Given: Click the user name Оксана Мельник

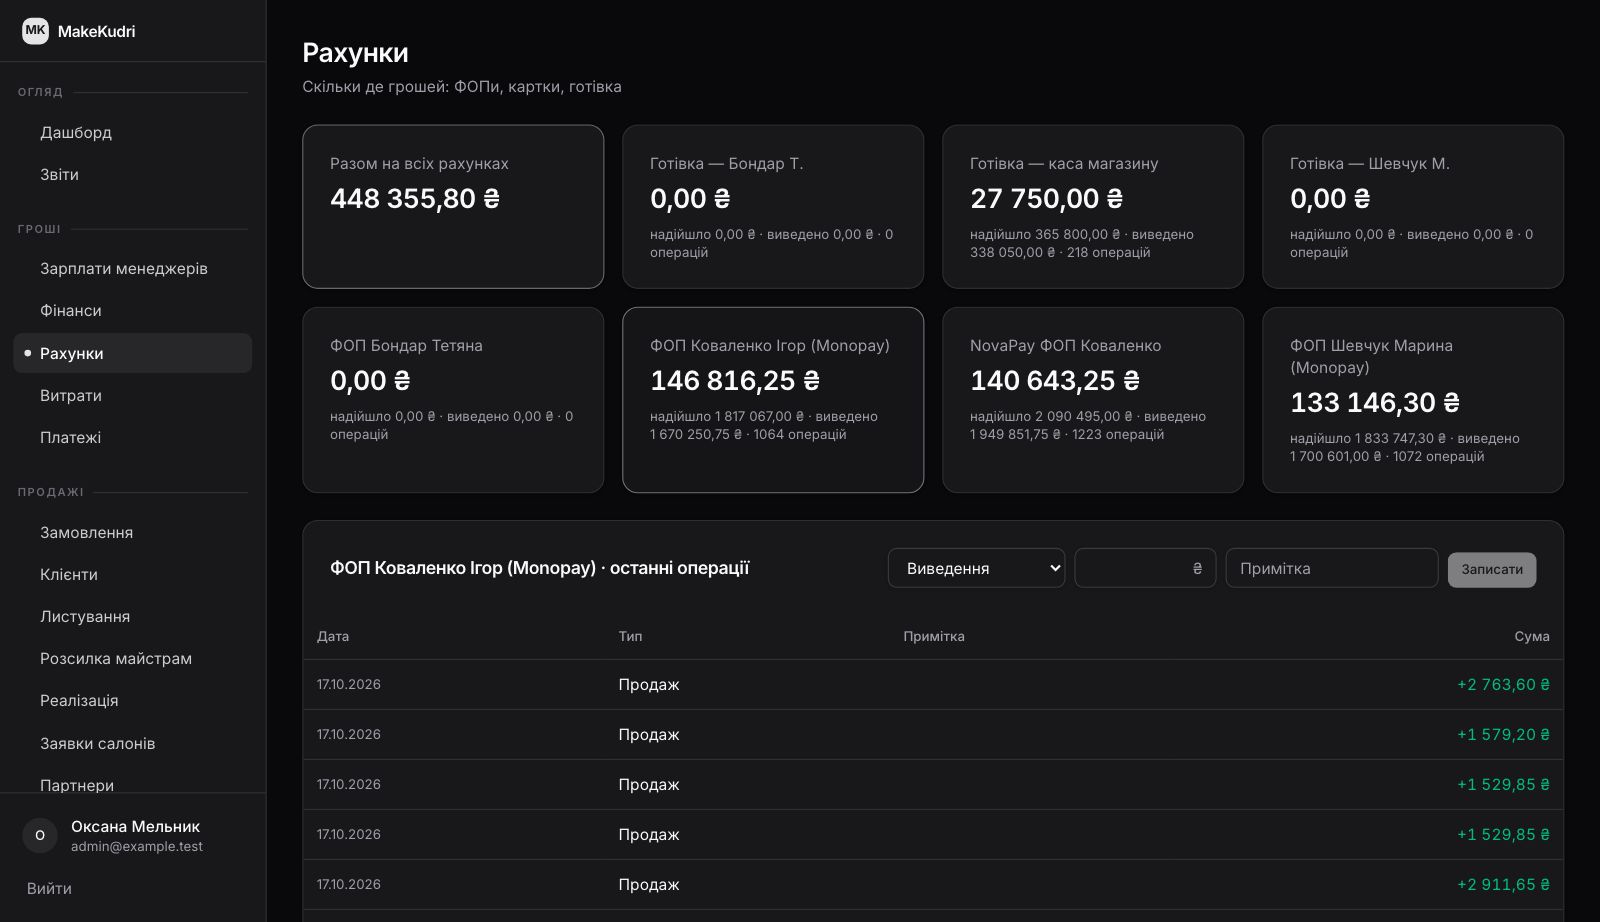Looking at the screenshot, I should [135, 826].
